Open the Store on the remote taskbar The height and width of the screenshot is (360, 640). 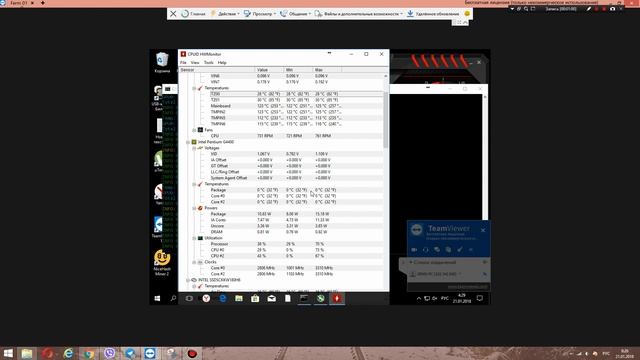(255, 299)
